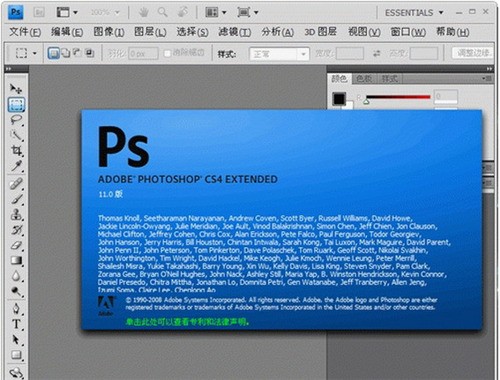
Task: Enable Add to selection mode
Action: click(x=66, y=53)
